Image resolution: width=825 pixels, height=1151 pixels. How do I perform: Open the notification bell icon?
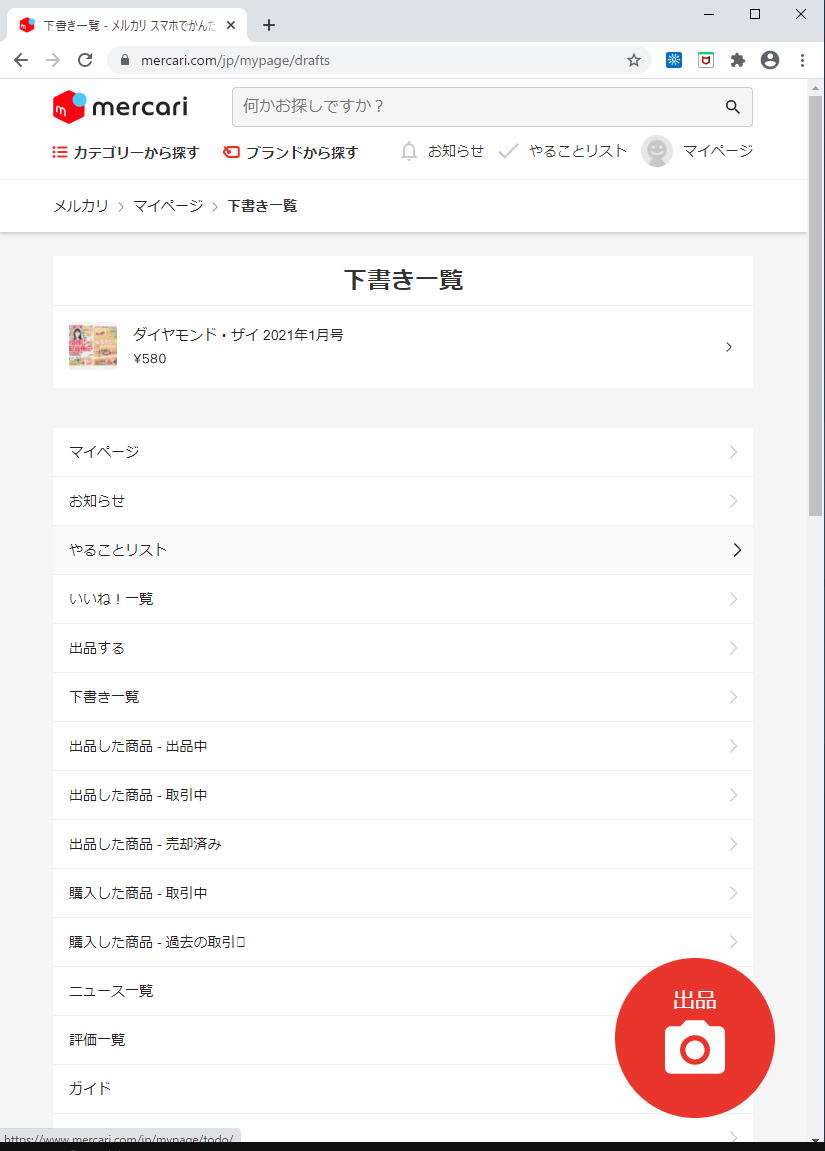409,151
